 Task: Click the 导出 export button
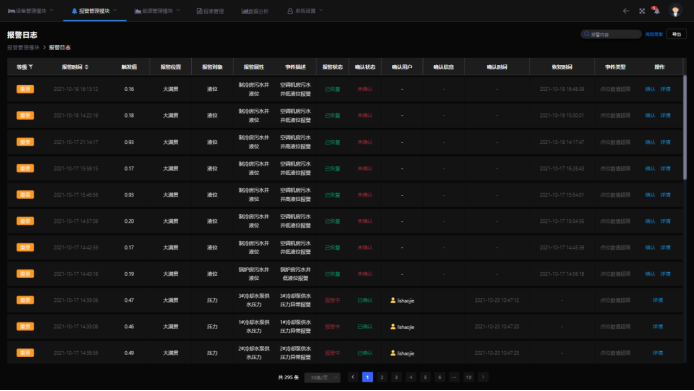676,34
